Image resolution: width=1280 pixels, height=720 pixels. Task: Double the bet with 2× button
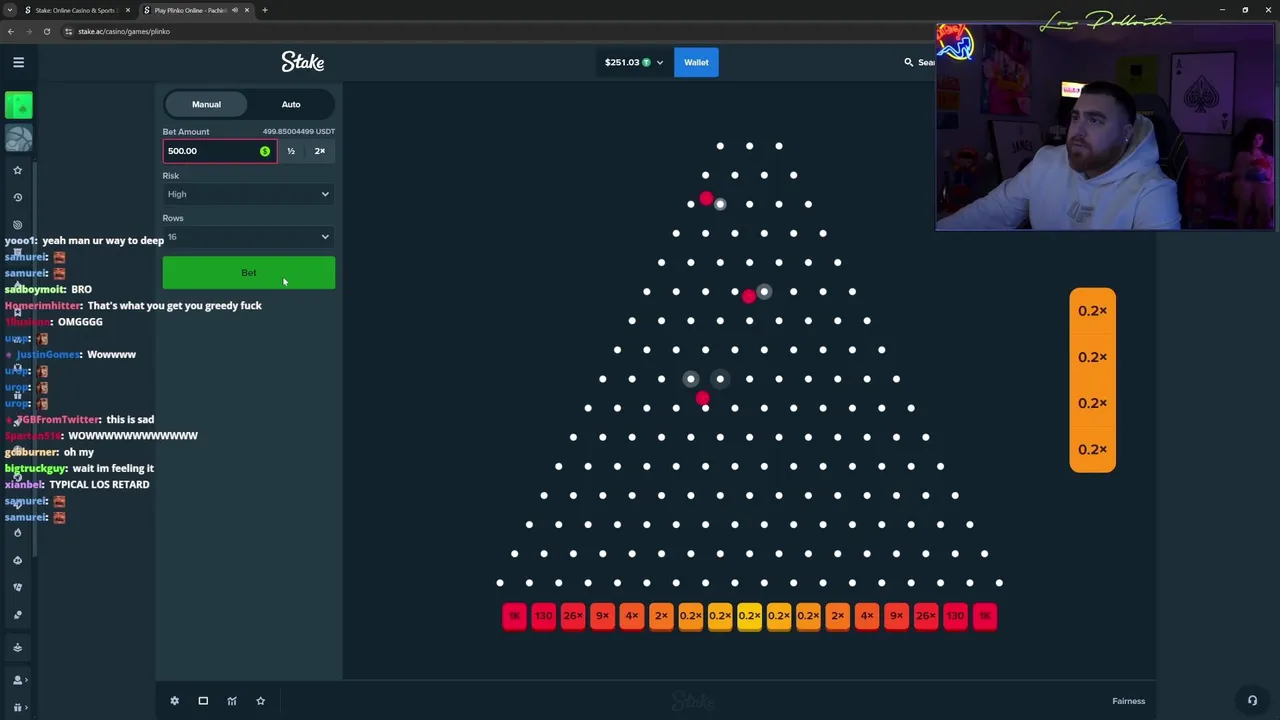pyautogui.click(x=320, y=151)
